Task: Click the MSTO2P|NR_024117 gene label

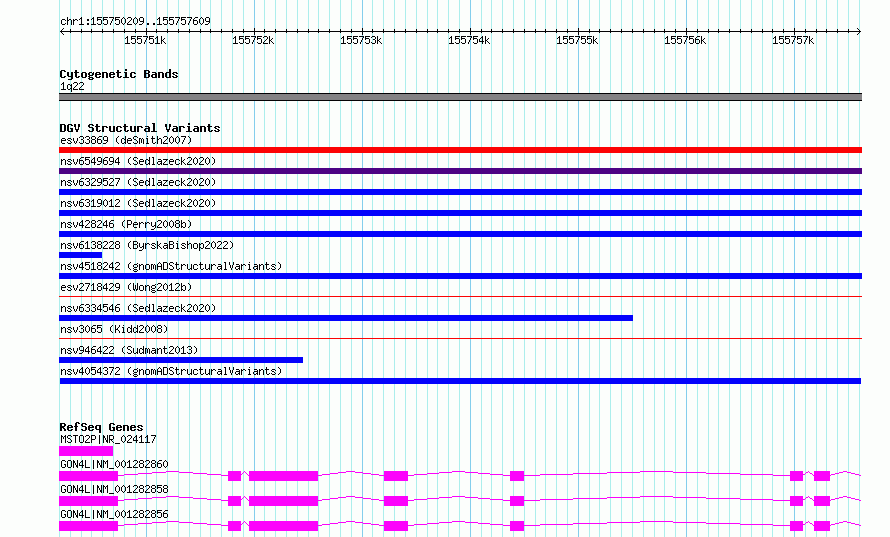Action: click(x=108, y=439)
